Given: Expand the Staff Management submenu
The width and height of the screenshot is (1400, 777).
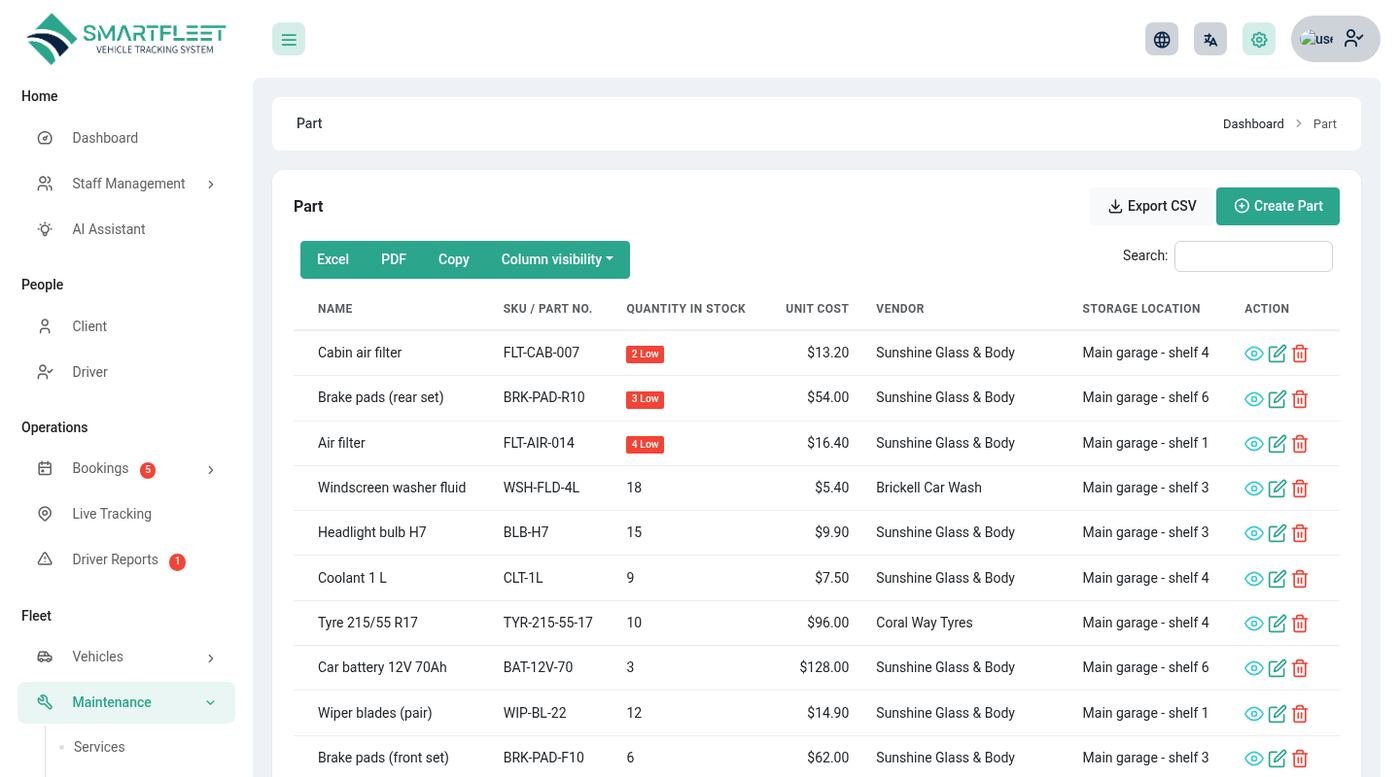Looking at the screenshot, I should (x=127, y=184).
